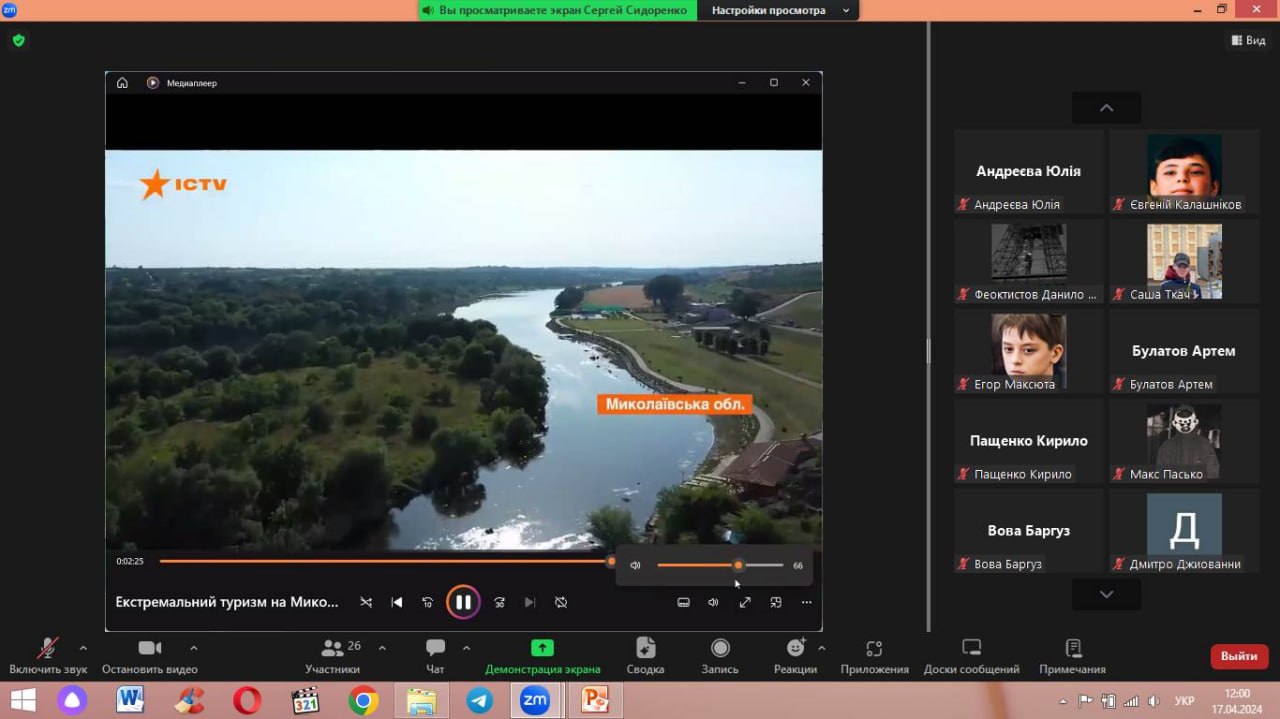Leave meeting with red Выйти button

(1239, 656)
